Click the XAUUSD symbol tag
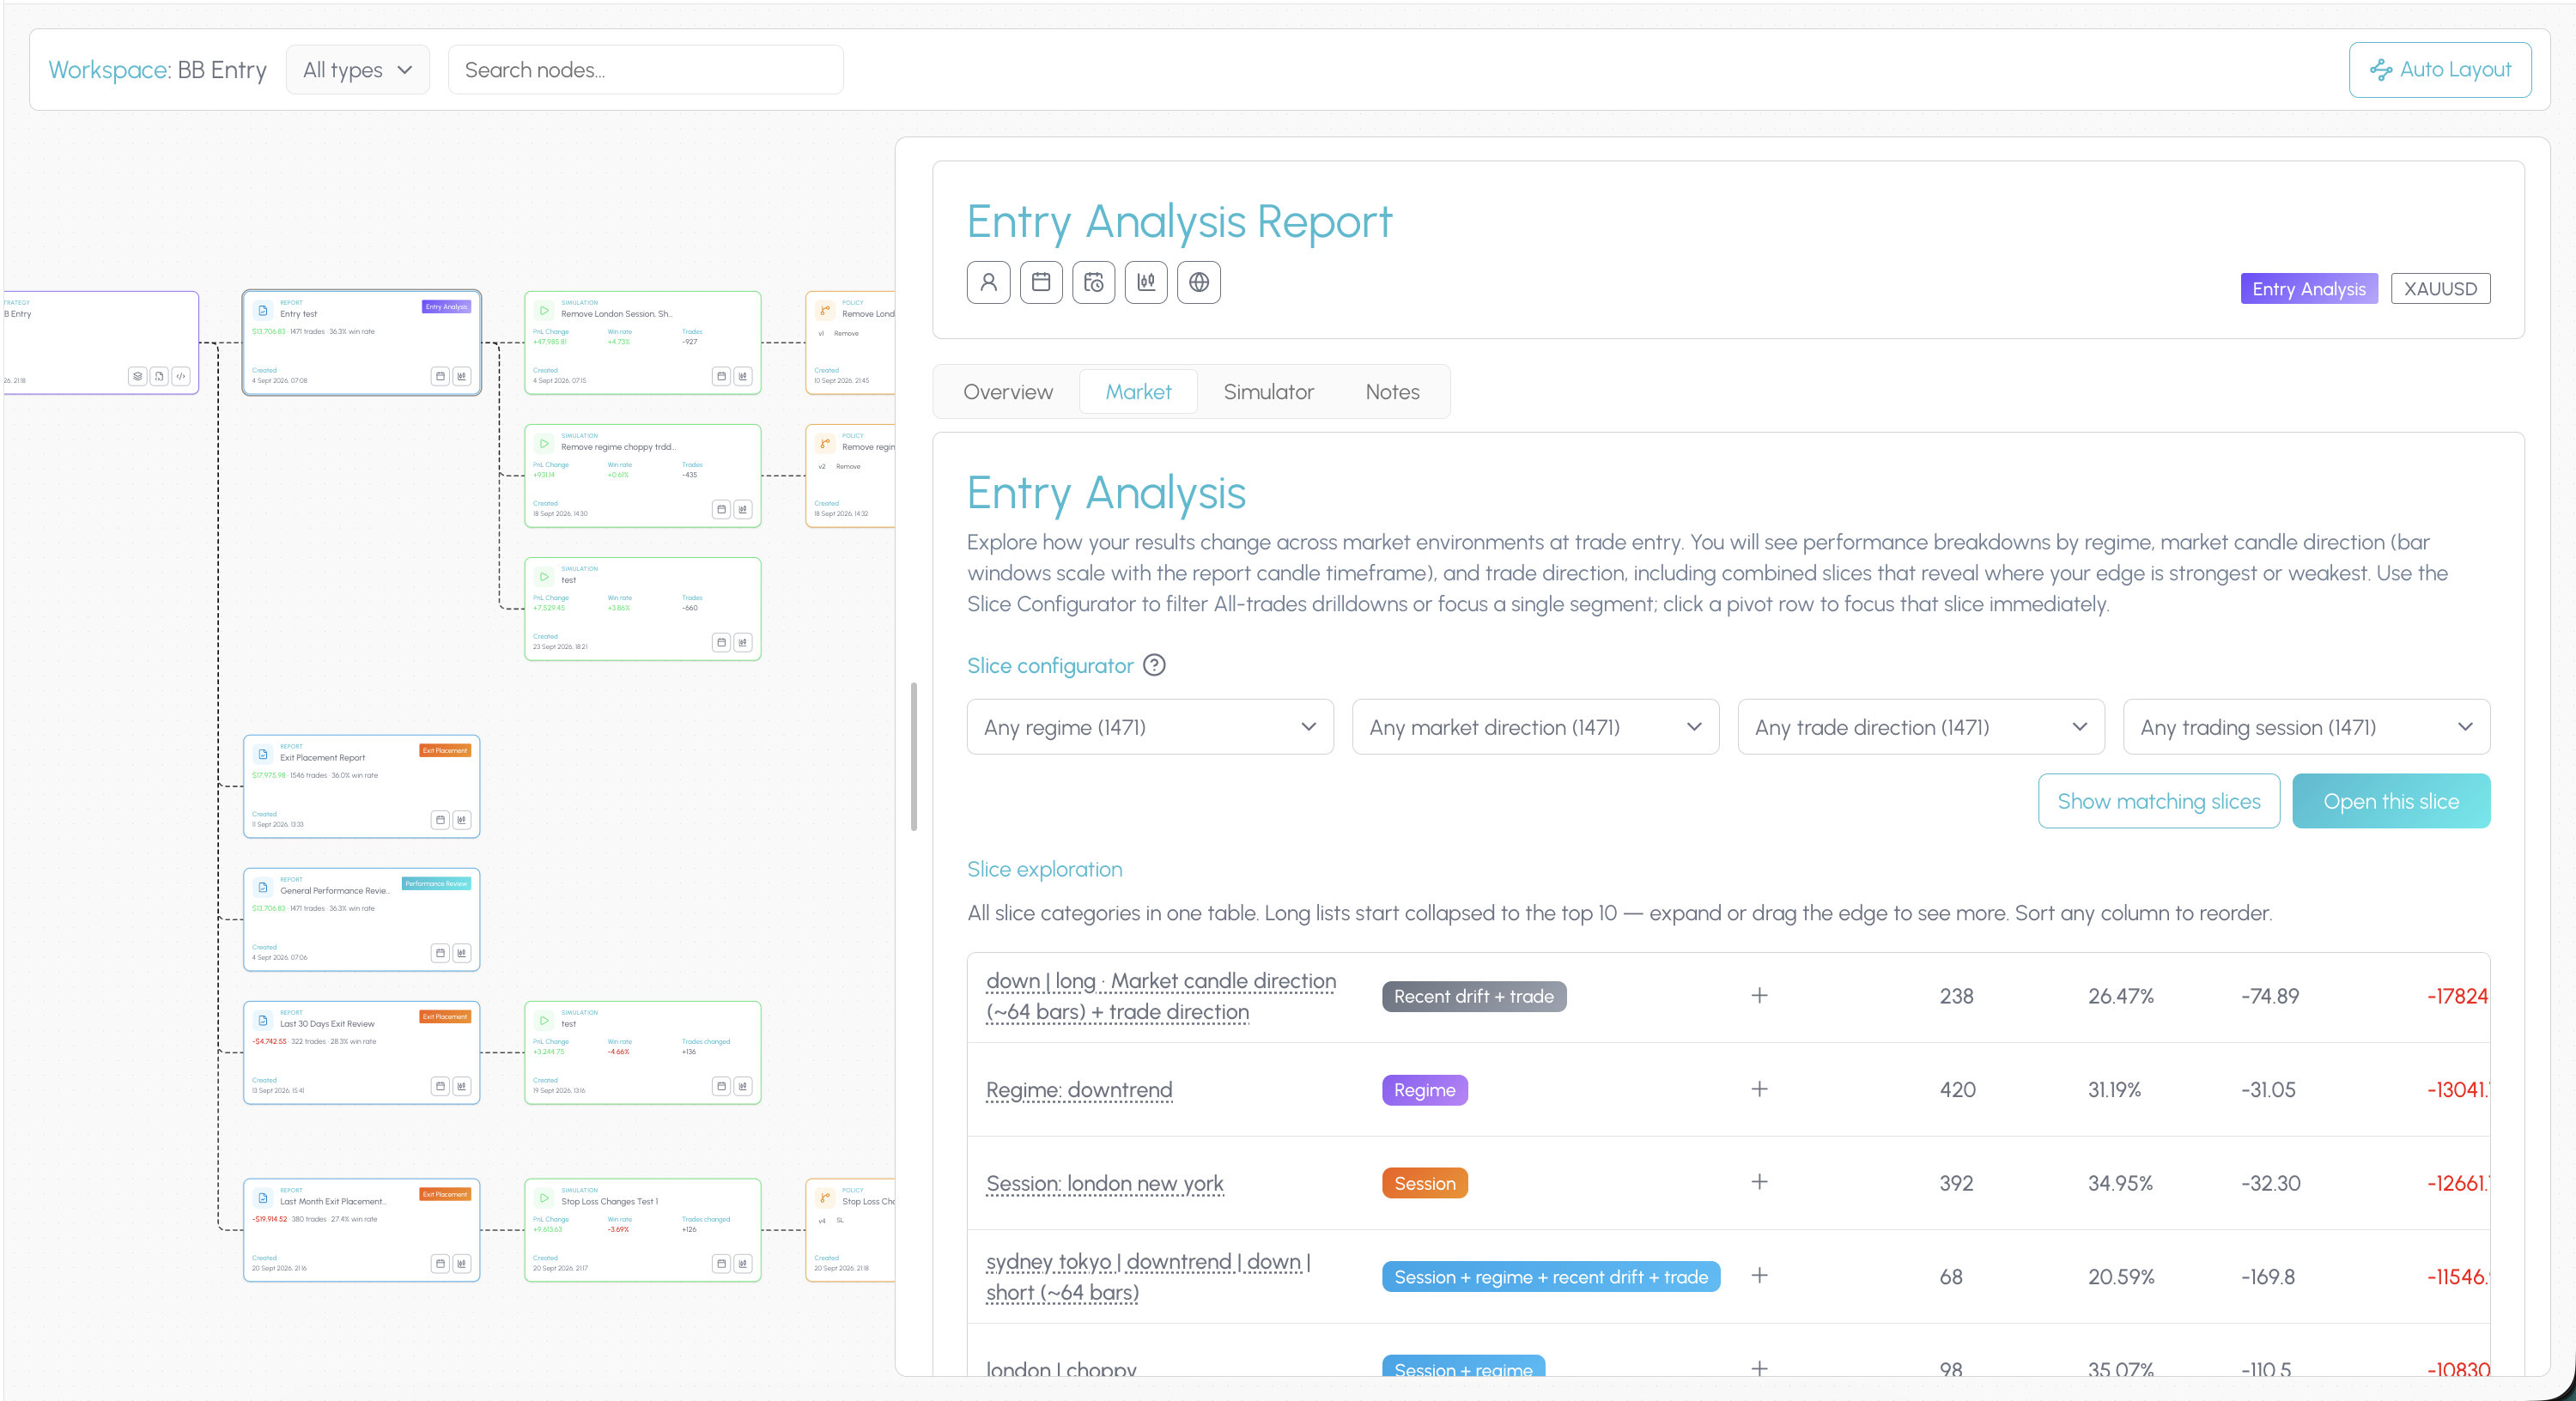2576x1401 pixels. coord(2440,289)
